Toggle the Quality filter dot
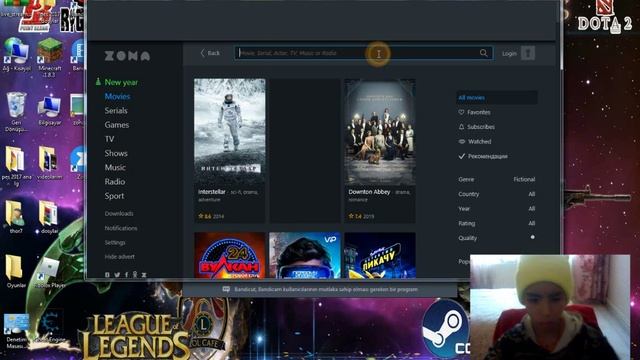Viewport: 640px width, 360px height. (x=533, y=238)
